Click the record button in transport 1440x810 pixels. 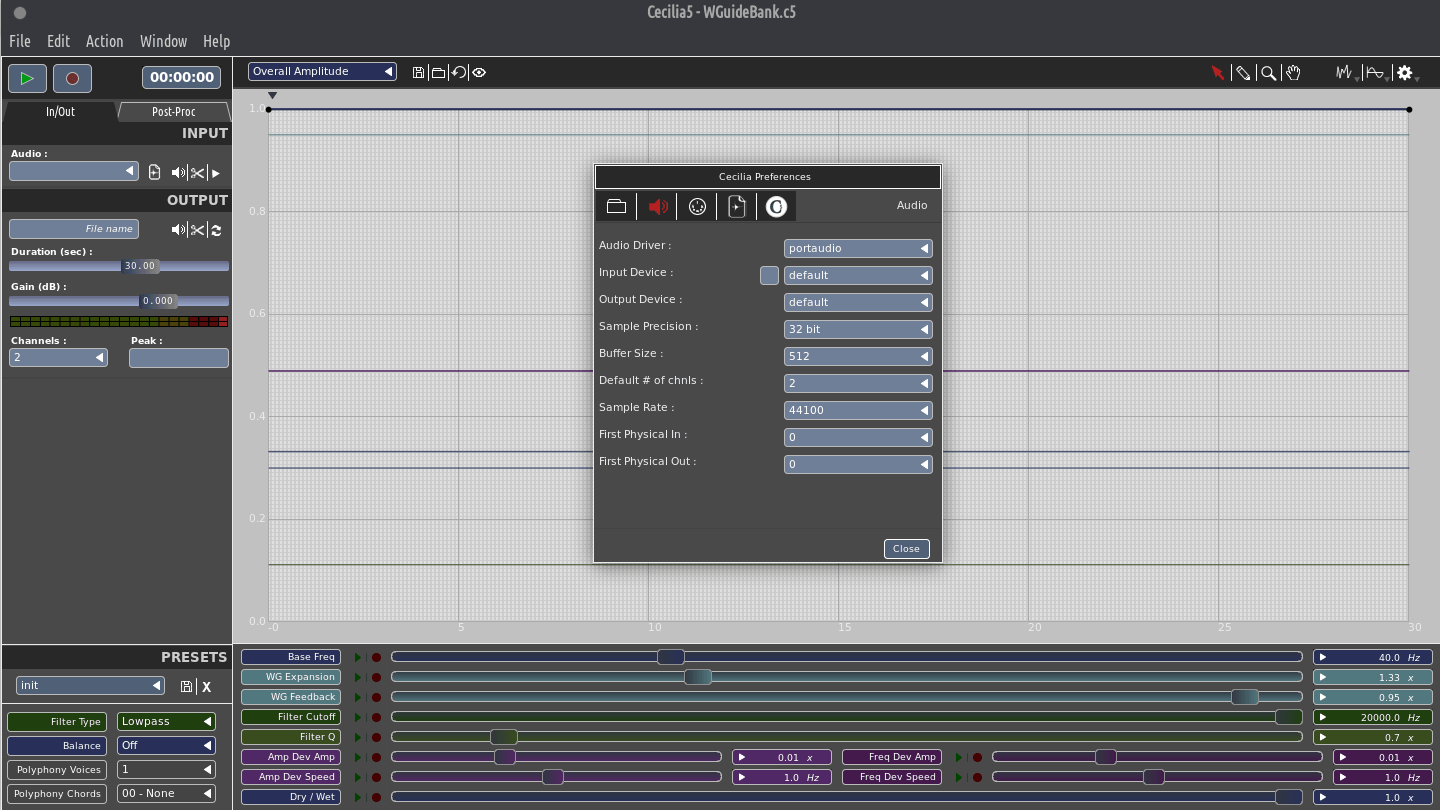pos(72,78)
